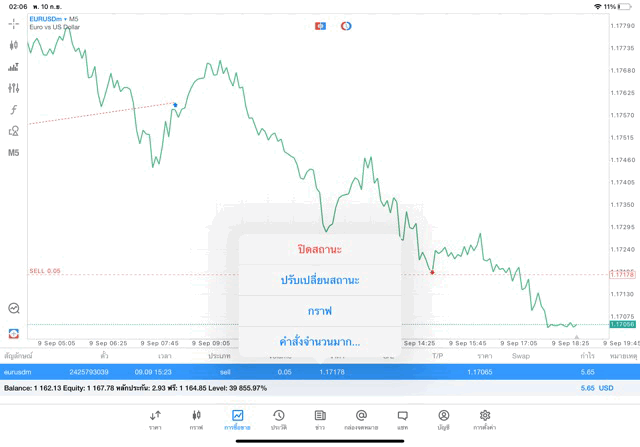Open the 'การตั้งค่า' settings tab
The width and height of the screenshot is (640, 447).
(485, 419)
